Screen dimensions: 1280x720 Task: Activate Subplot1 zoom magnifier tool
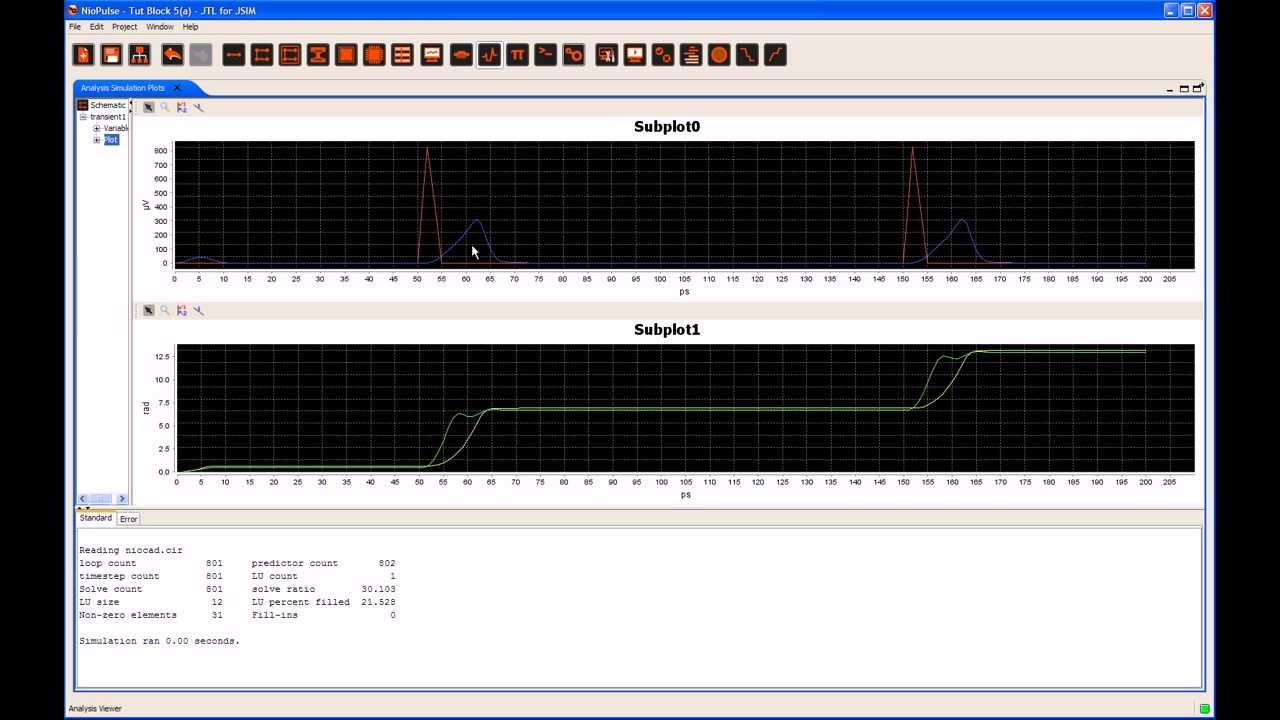165,310
